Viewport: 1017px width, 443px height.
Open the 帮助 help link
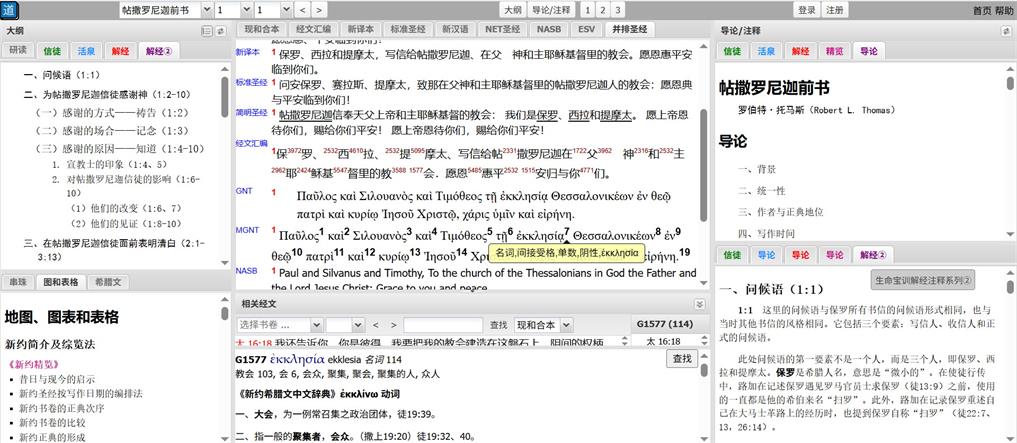(x=1004, y=10)
